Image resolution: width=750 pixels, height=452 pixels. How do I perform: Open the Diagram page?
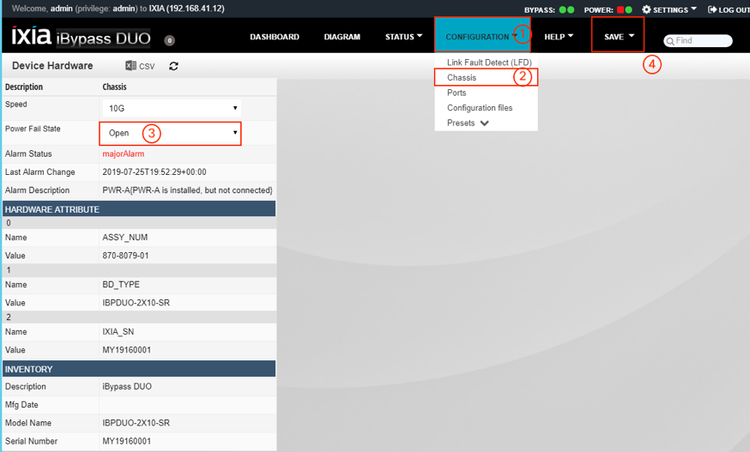click(x=342, y=36)
